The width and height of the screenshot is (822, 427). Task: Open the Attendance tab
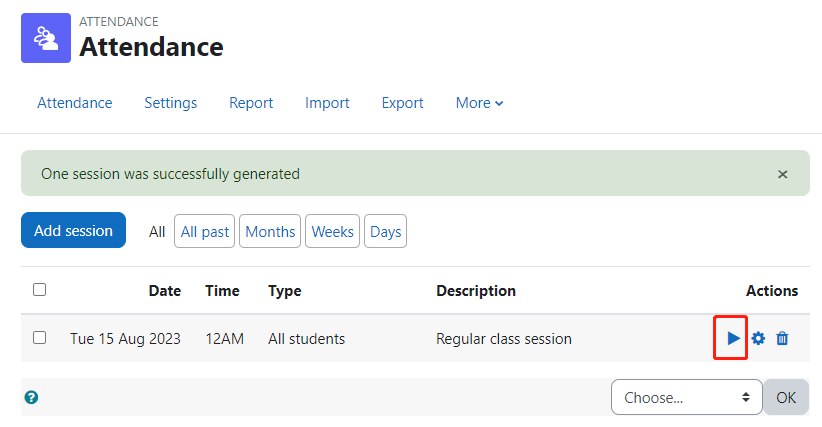(x=74, y=103)
